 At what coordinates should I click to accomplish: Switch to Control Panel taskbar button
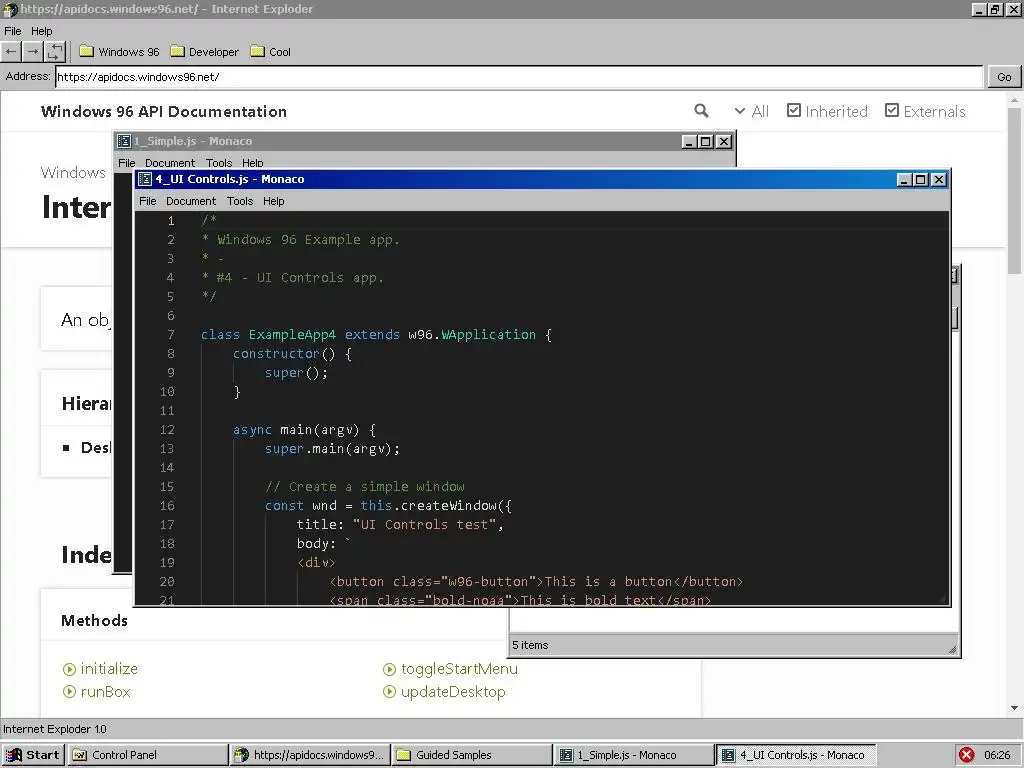(x=147, y=755)
